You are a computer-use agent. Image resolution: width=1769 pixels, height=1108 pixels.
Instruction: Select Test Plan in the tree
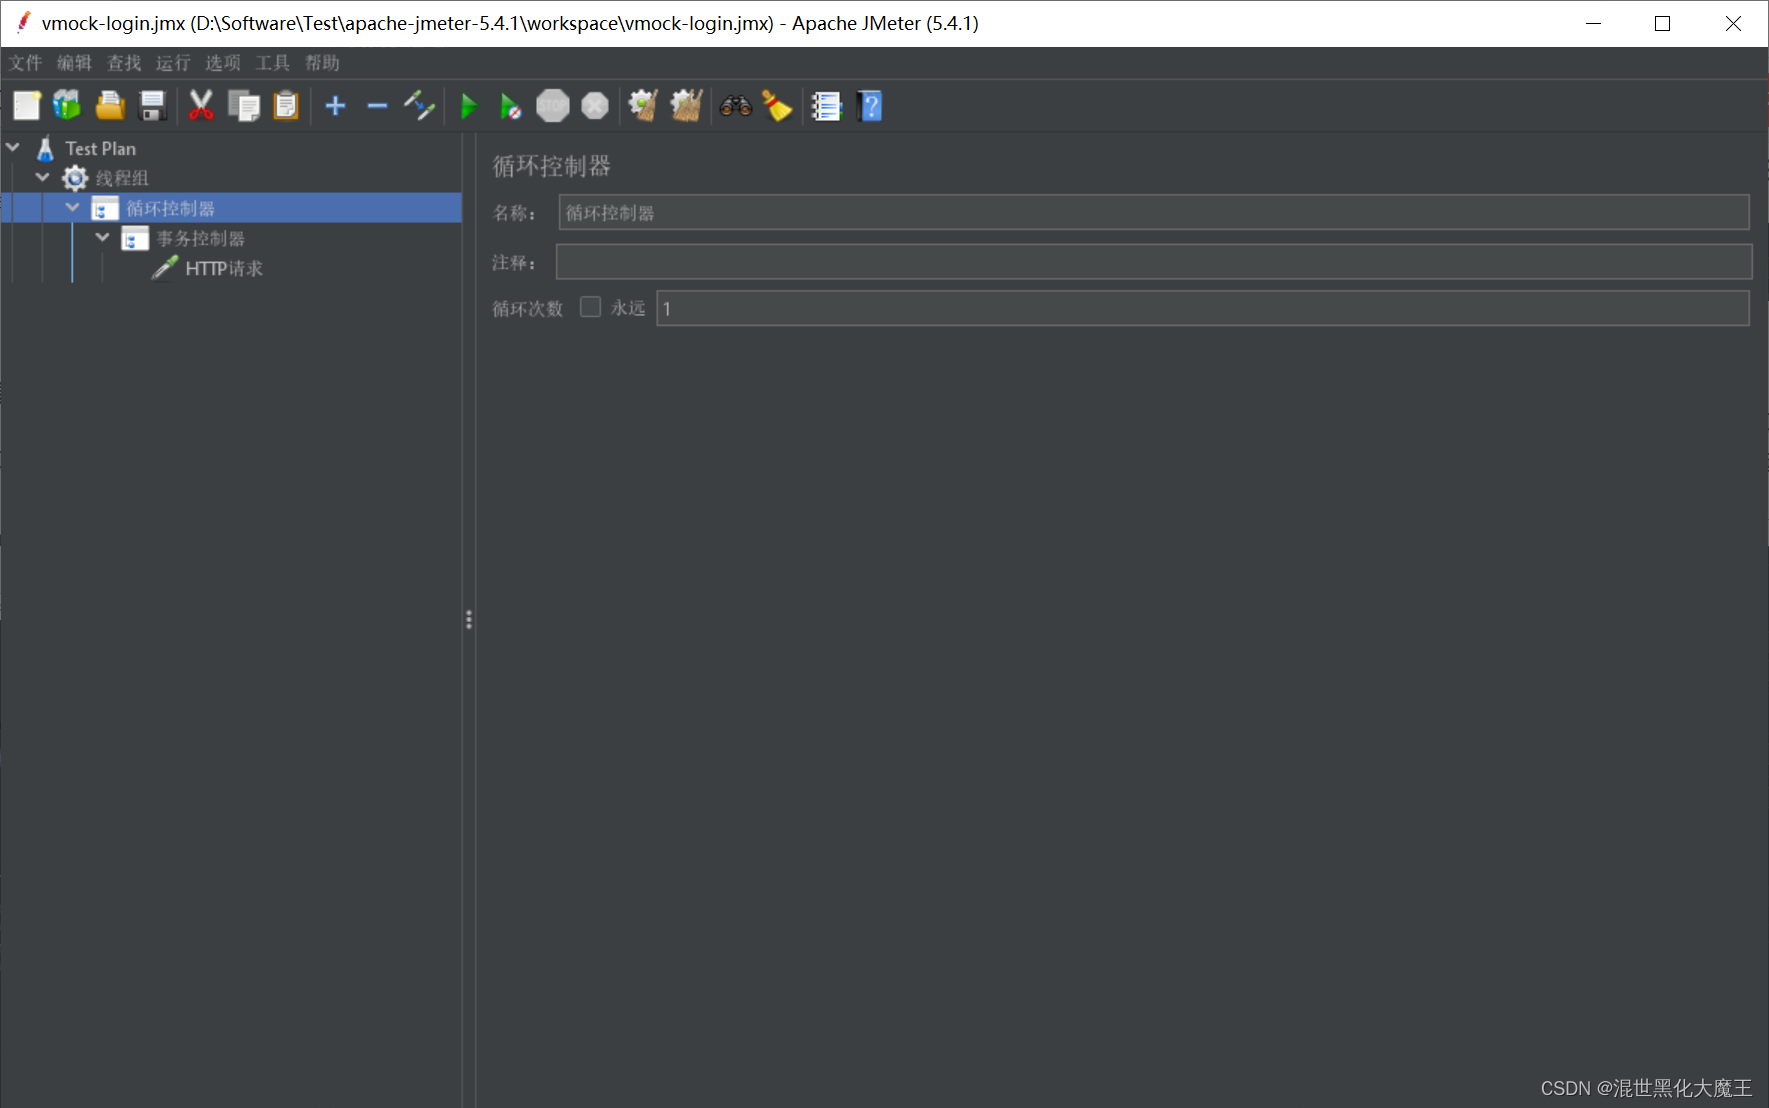(x=100, y=148)
